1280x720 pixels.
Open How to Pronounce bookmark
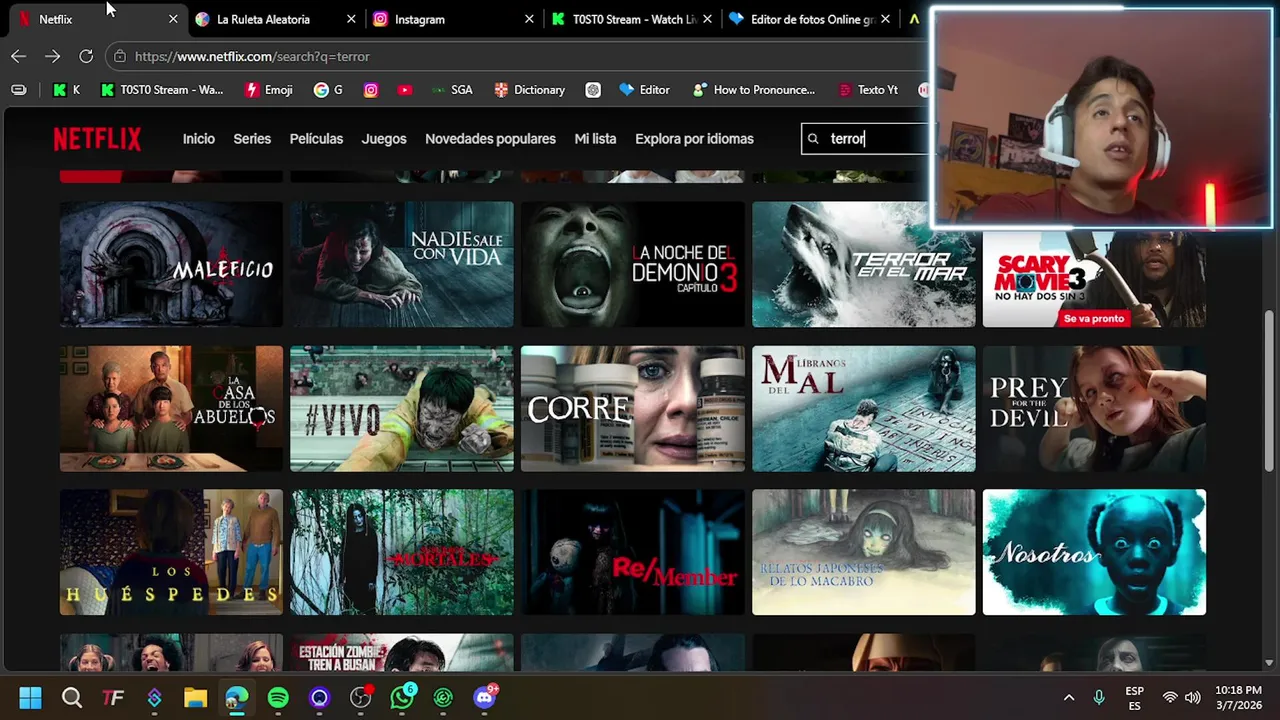pyautogui.click(x=754, y=90)
